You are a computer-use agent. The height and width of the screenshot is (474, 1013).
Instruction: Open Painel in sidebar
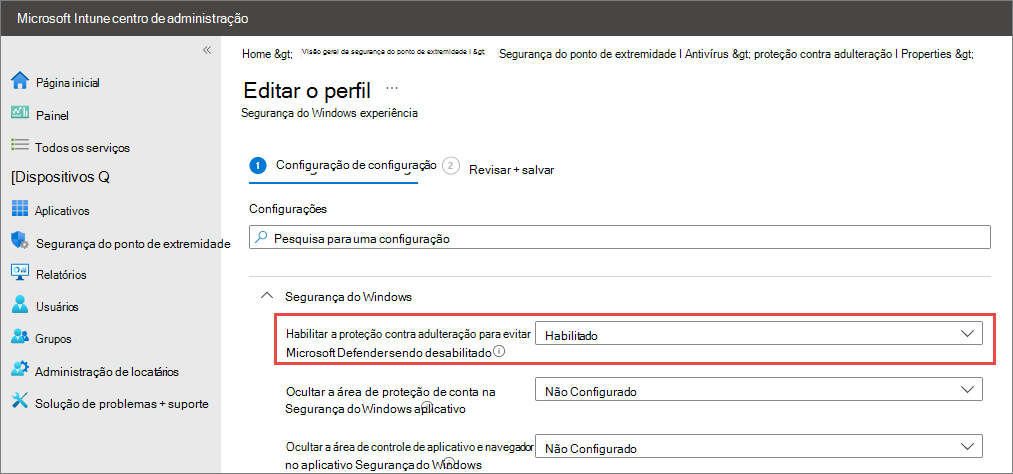(52, 116)
